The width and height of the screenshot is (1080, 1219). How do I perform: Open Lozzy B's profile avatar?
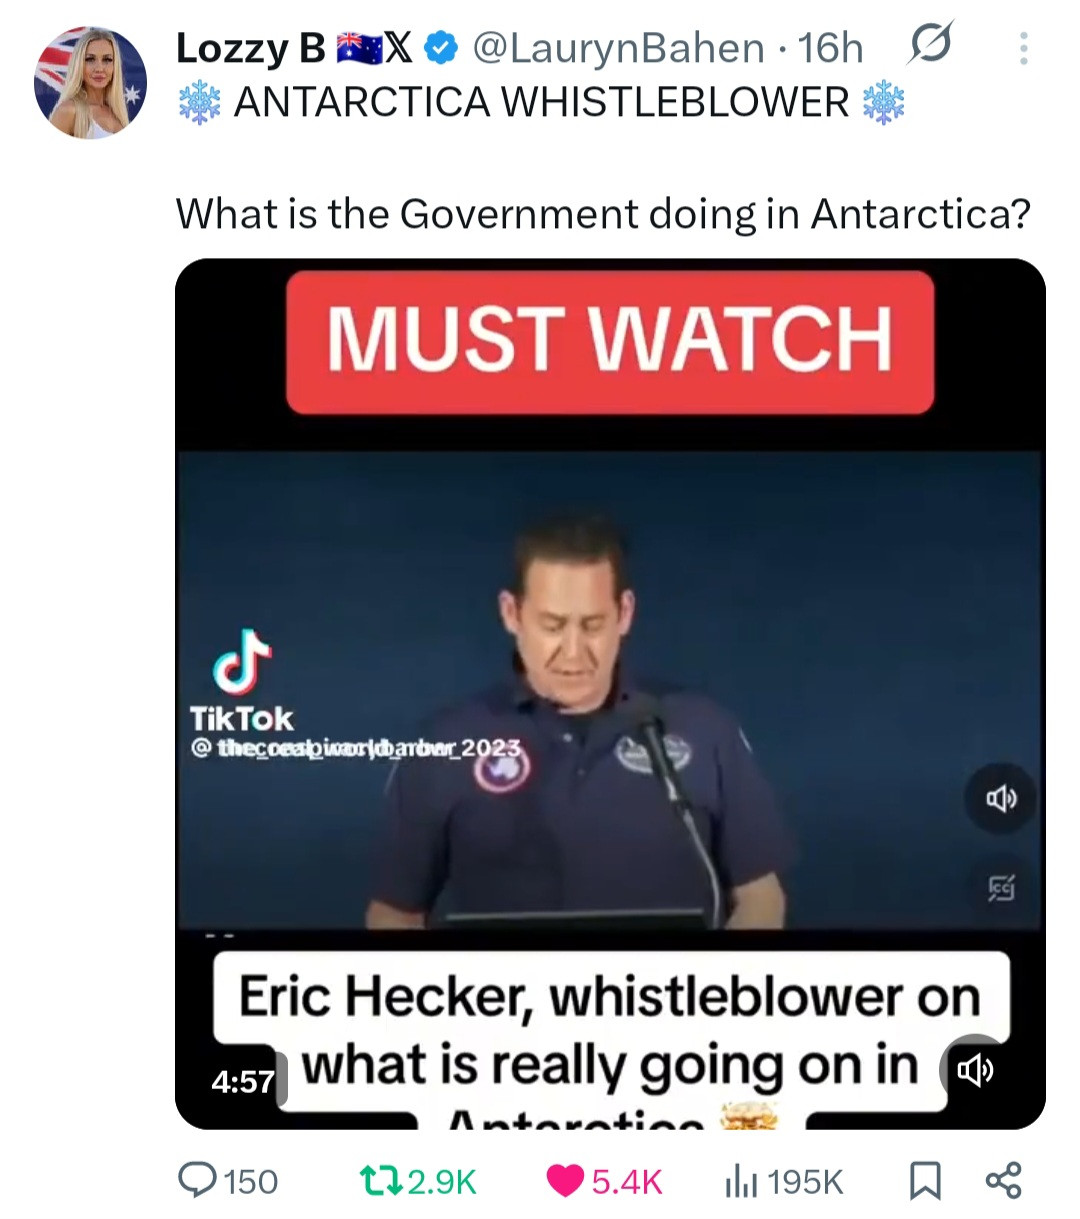pos(91,82)
